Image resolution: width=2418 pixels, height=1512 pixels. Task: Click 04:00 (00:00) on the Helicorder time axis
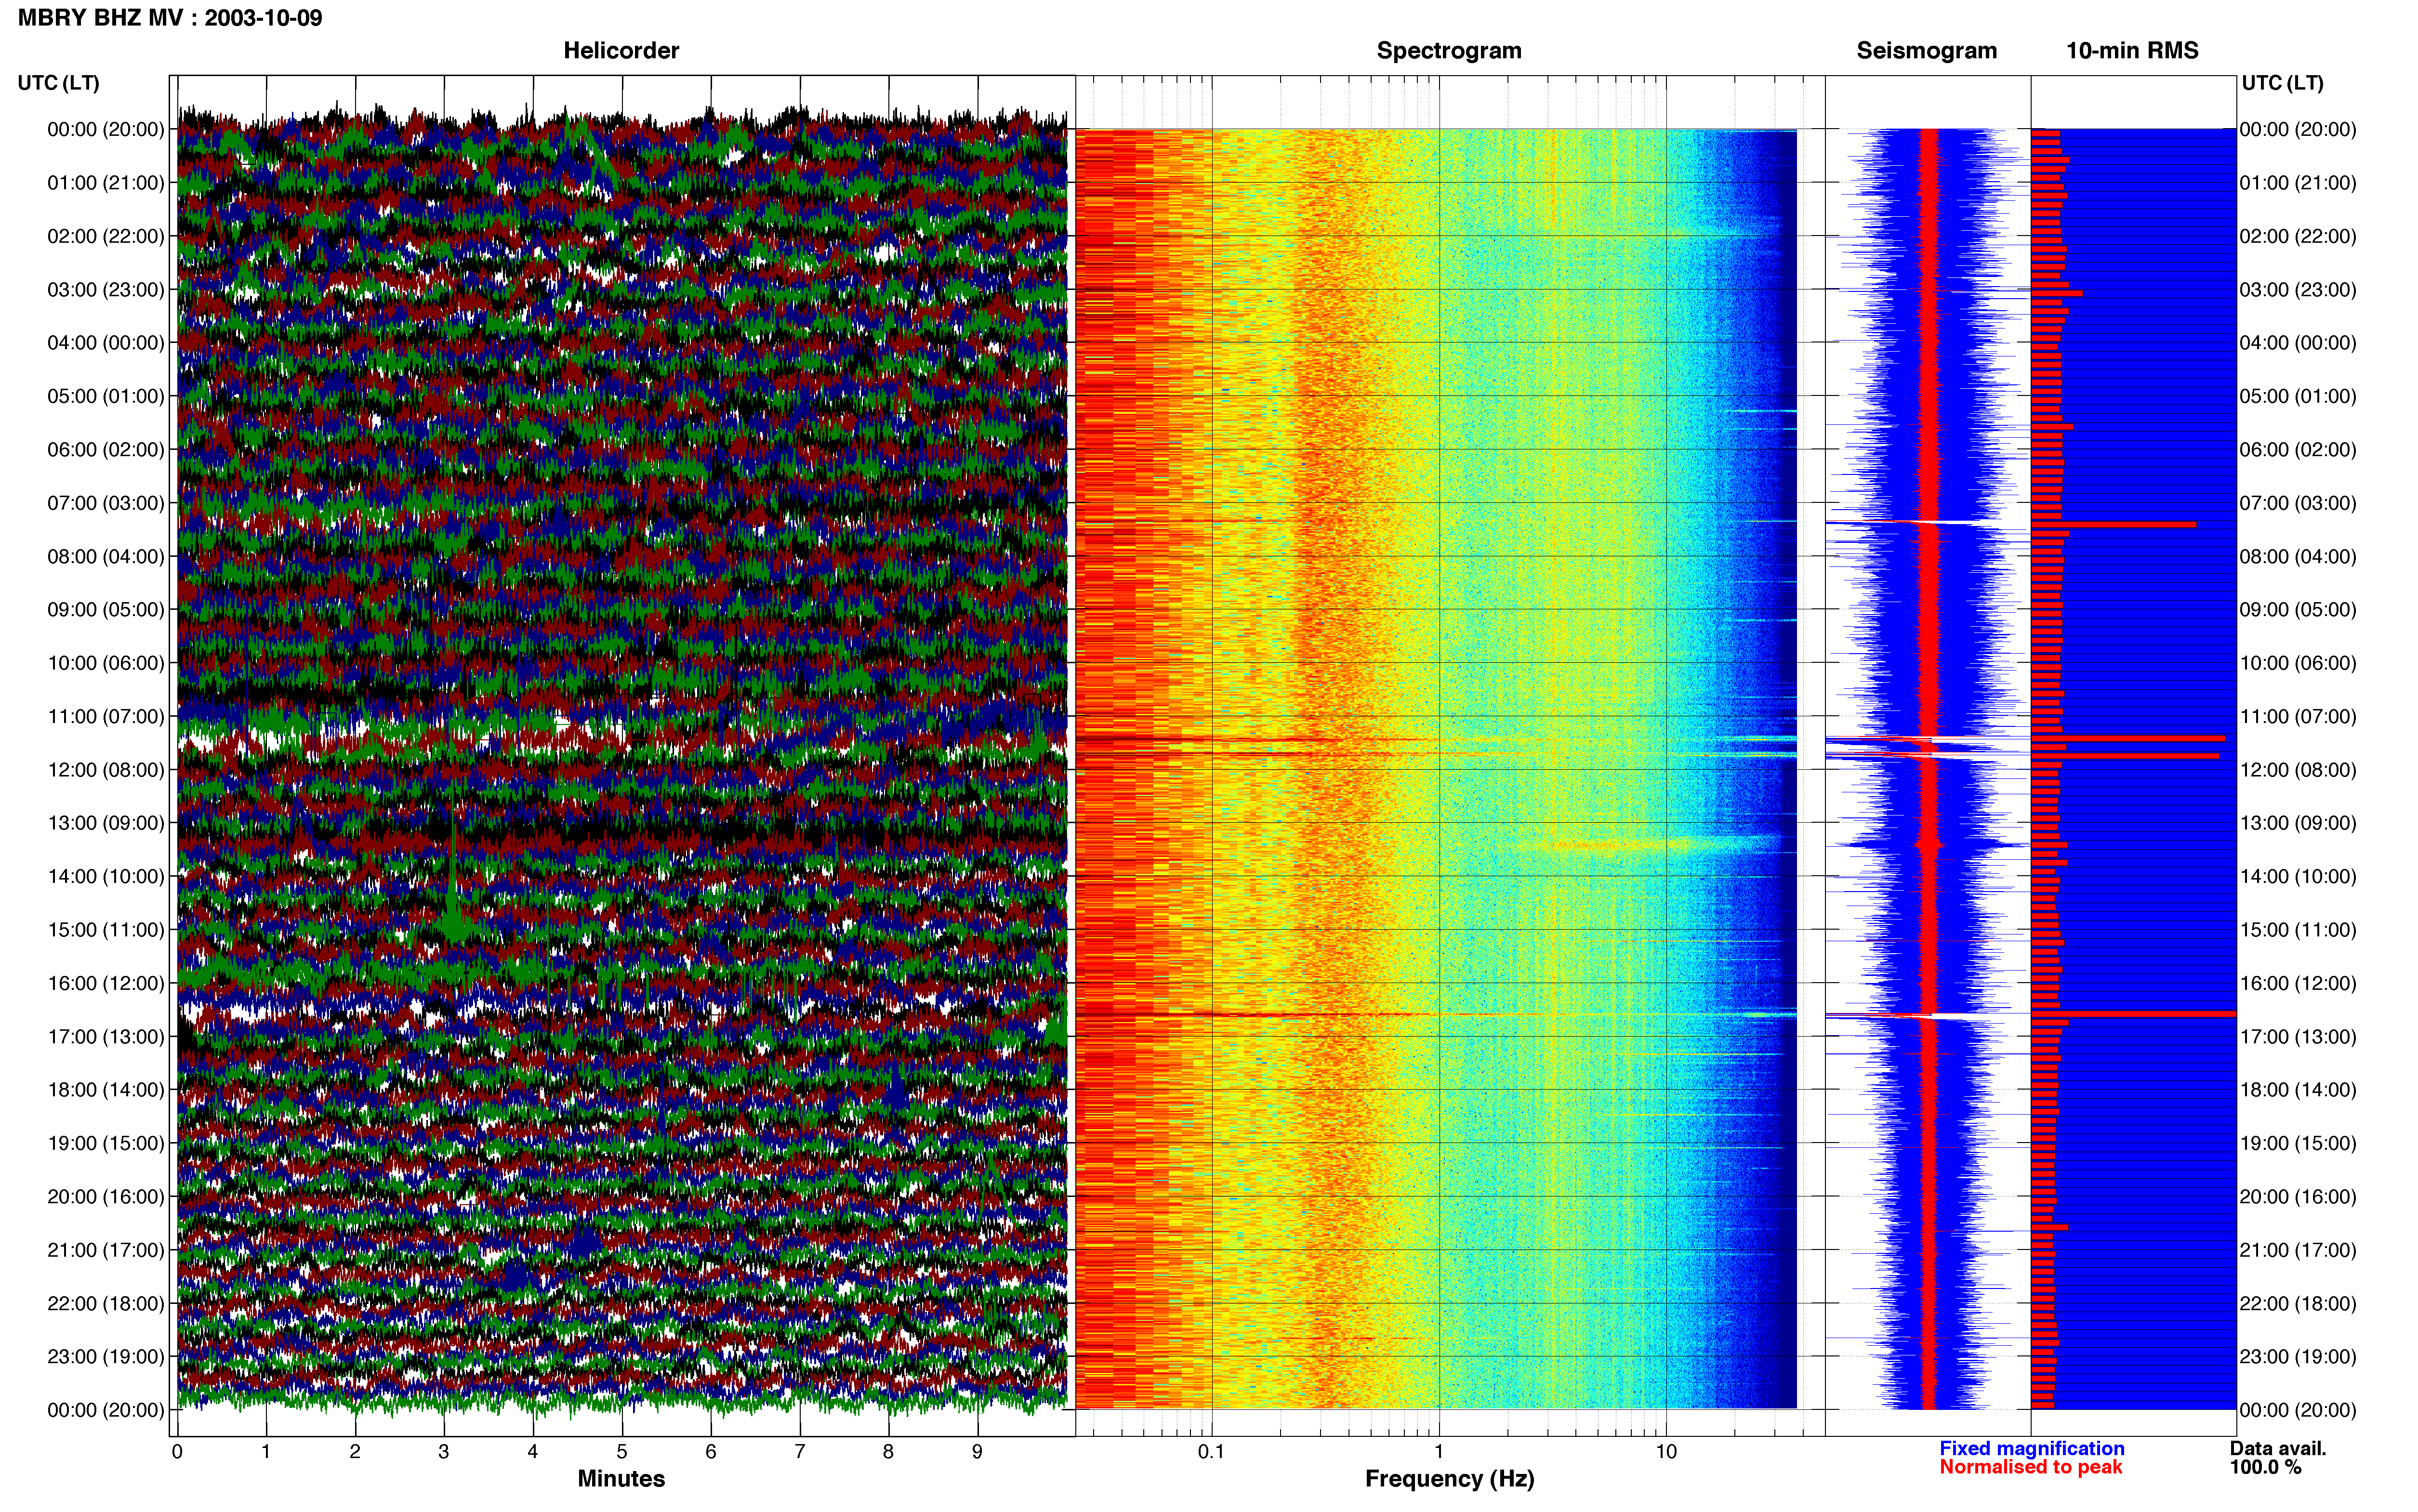(x=106, y=343)
